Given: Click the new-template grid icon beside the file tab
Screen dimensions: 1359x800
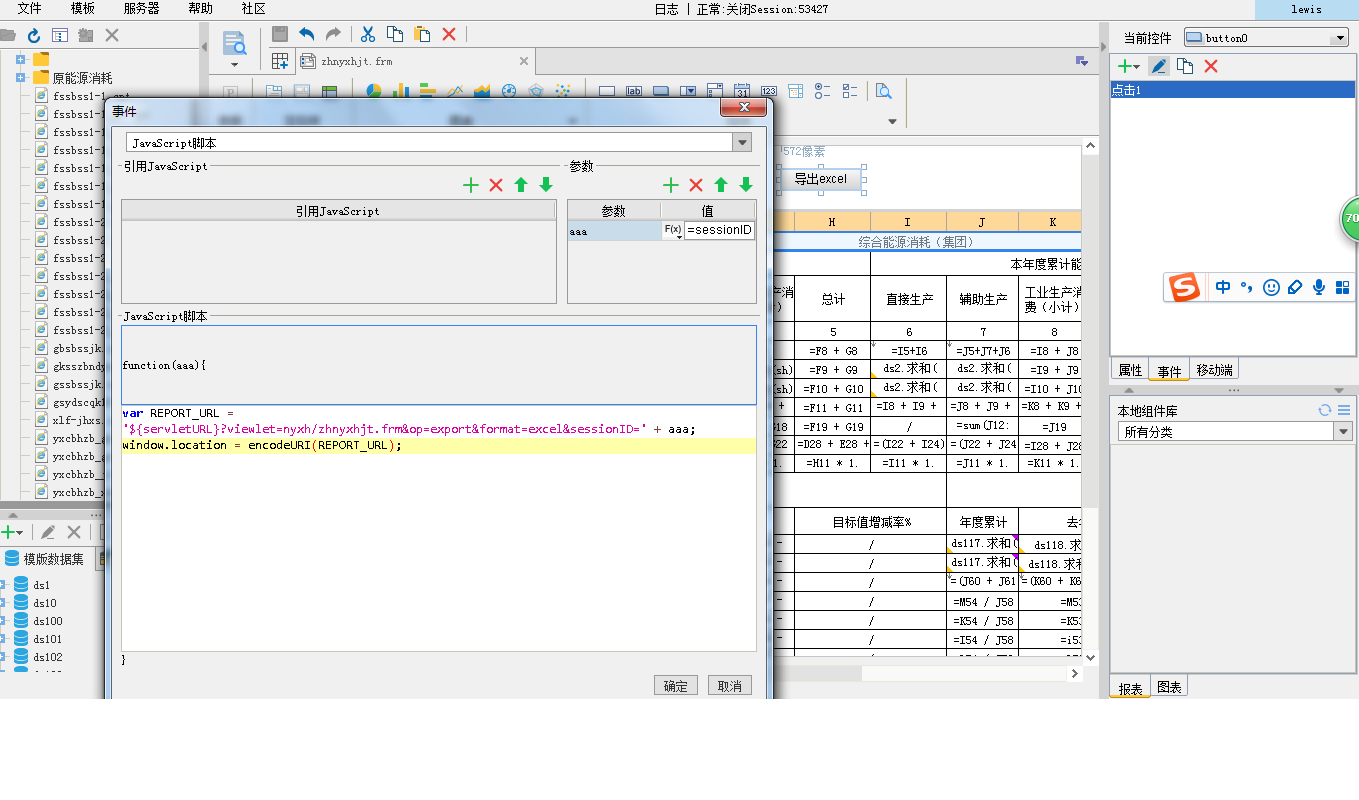Looking at the screenshot, I should (x=280, y=61).
